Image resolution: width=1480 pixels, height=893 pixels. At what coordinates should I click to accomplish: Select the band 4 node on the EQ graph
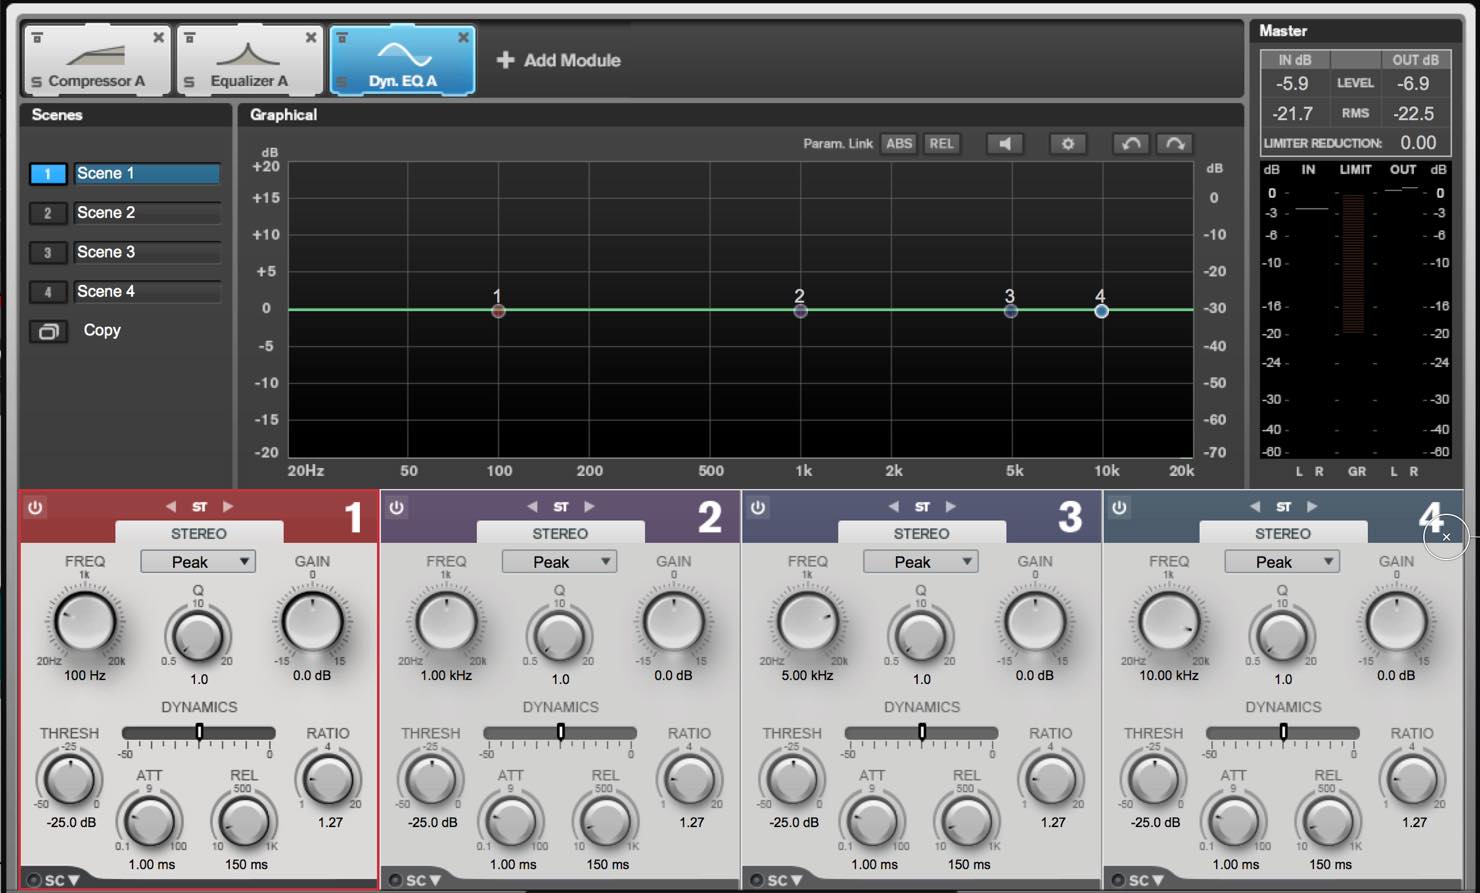point(1101,311)
